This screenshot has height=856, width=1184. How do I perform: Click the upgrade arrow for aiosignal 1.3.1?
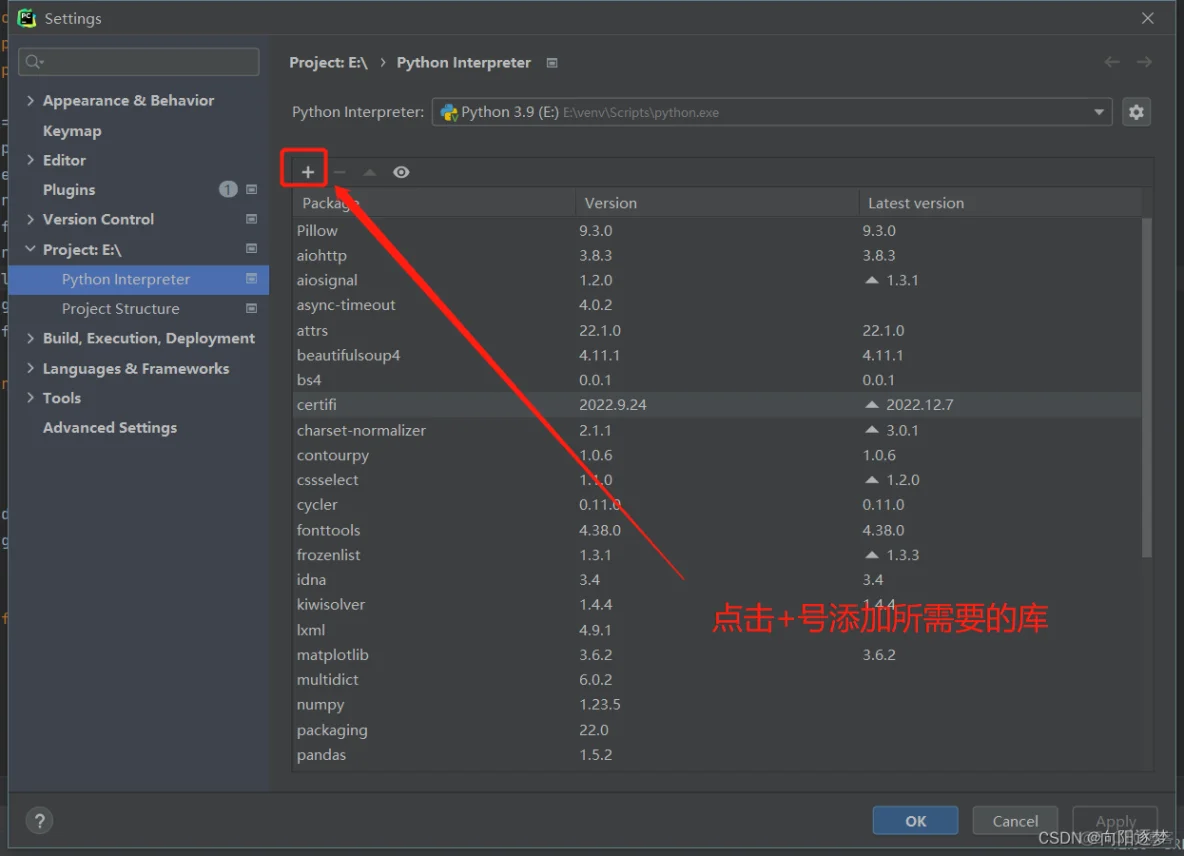click(871, 280)
